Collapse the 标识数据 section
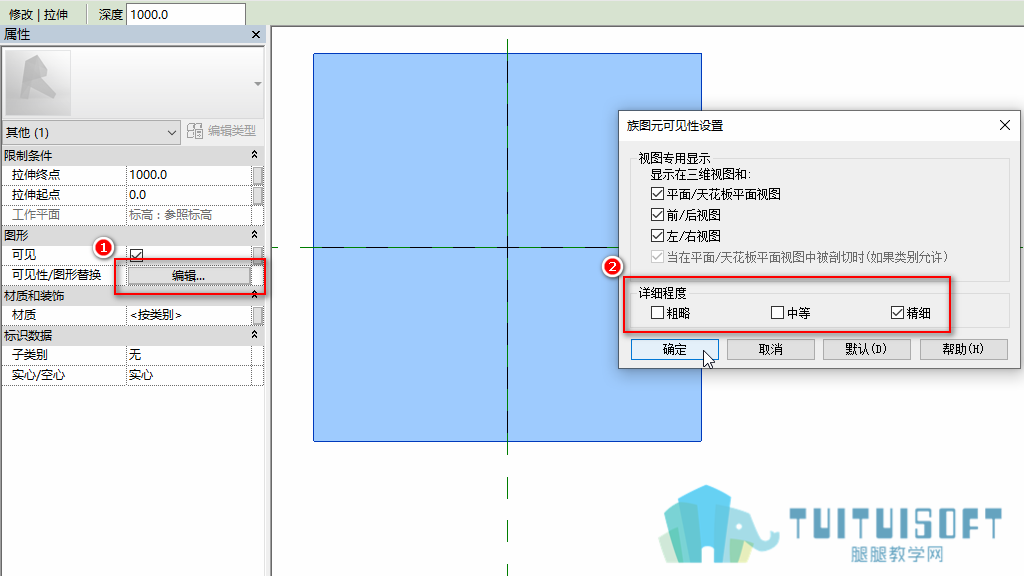Screen dimensions: 1024x576 [x=254, y=335]
